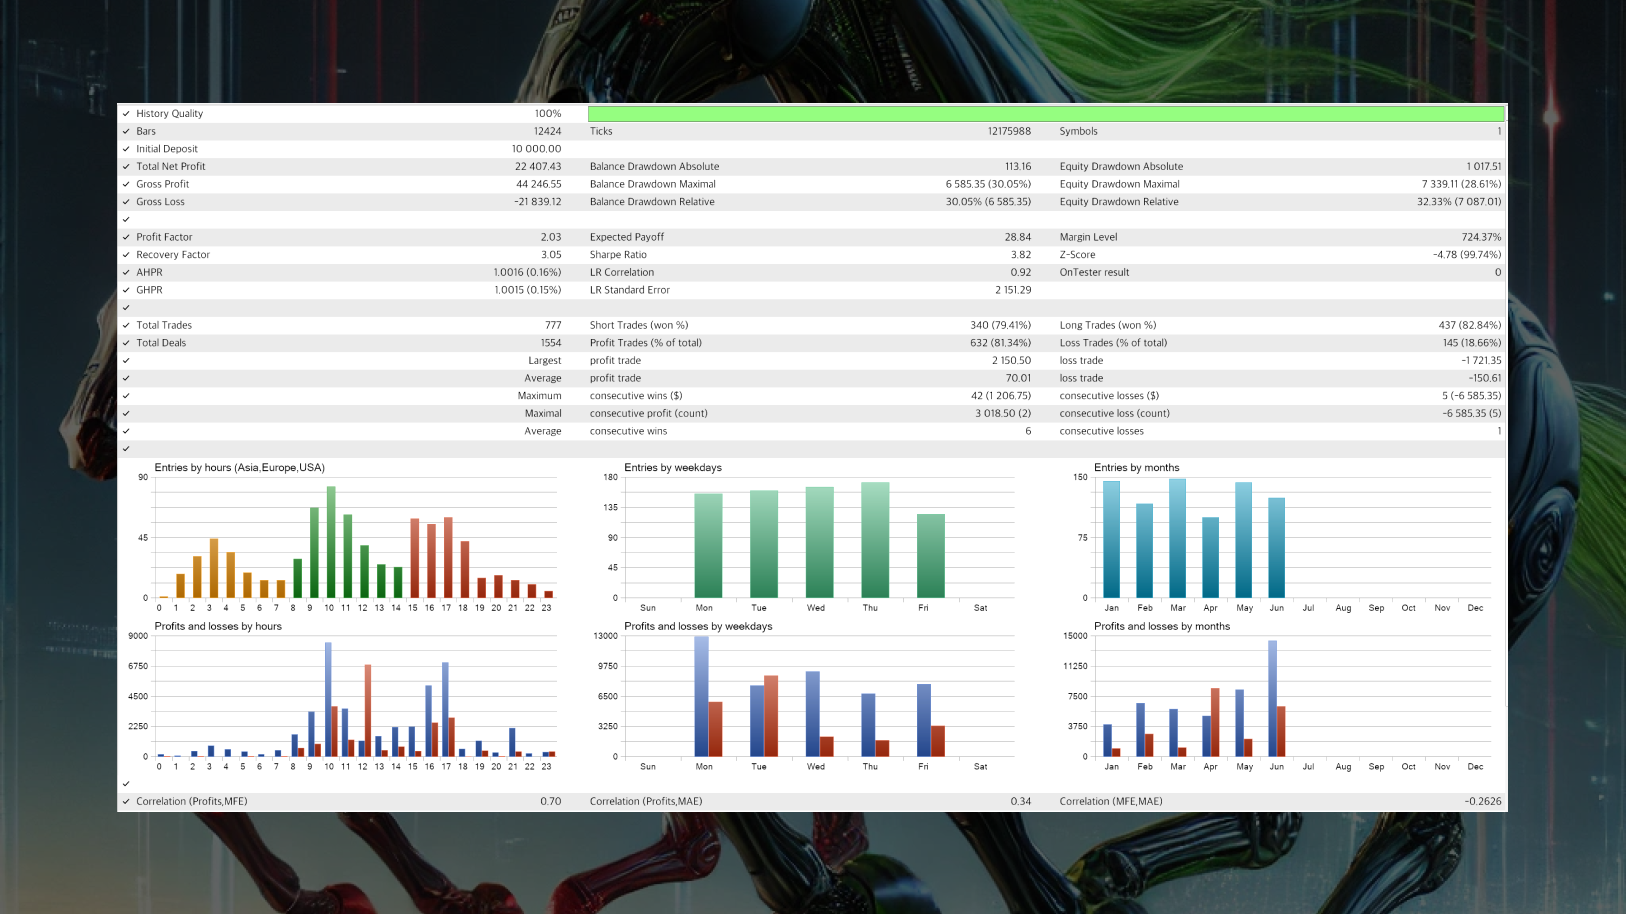Uncheck the Total Deals row

pos(127,342)
